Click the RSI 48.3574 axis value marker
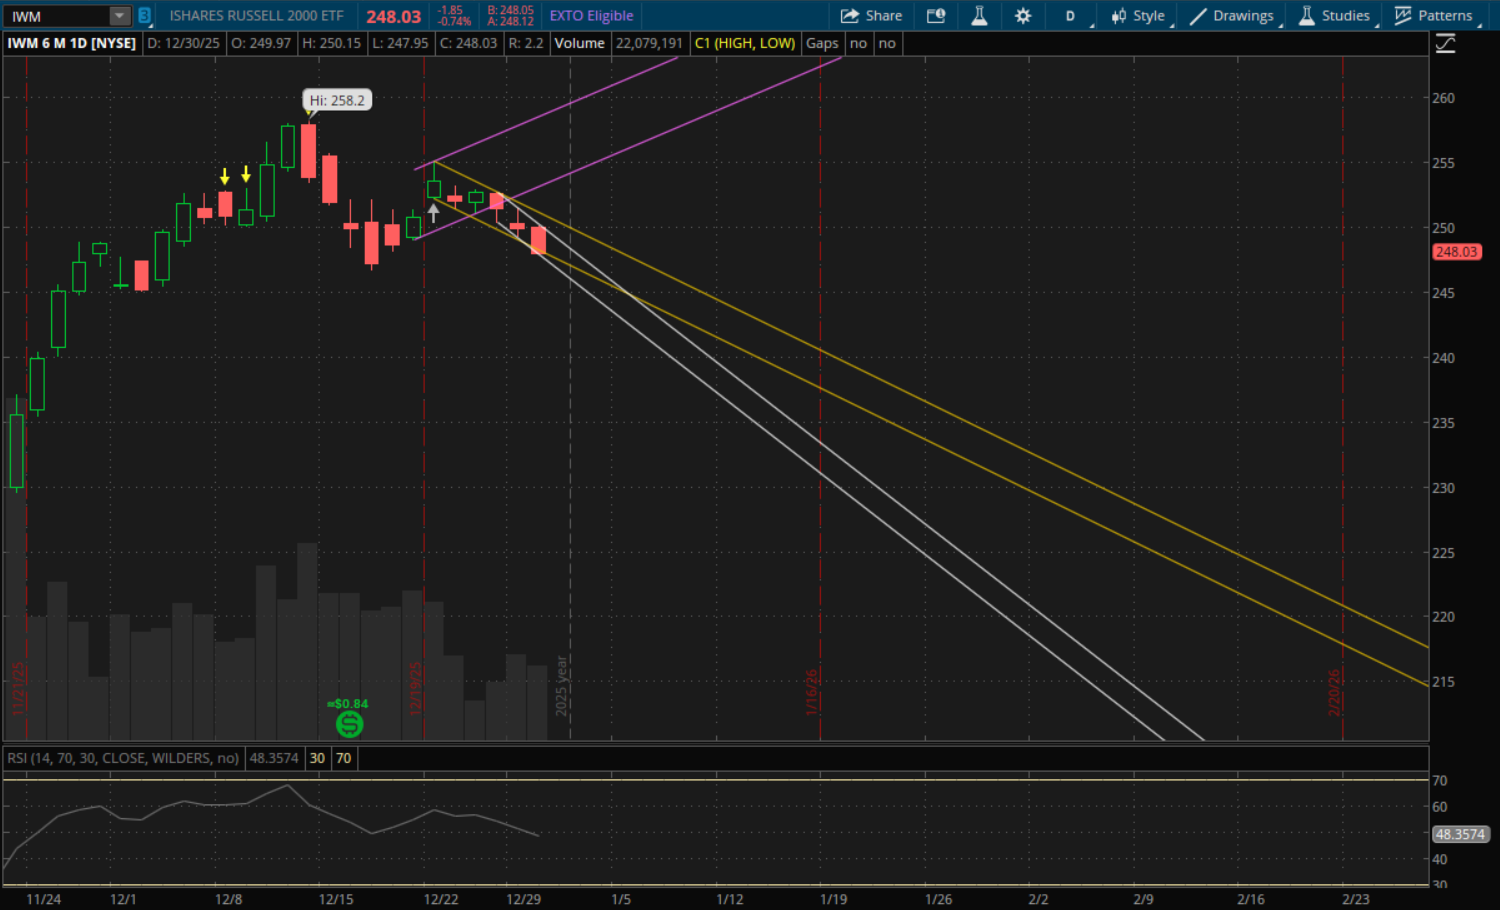 (x=1460, y=834)
